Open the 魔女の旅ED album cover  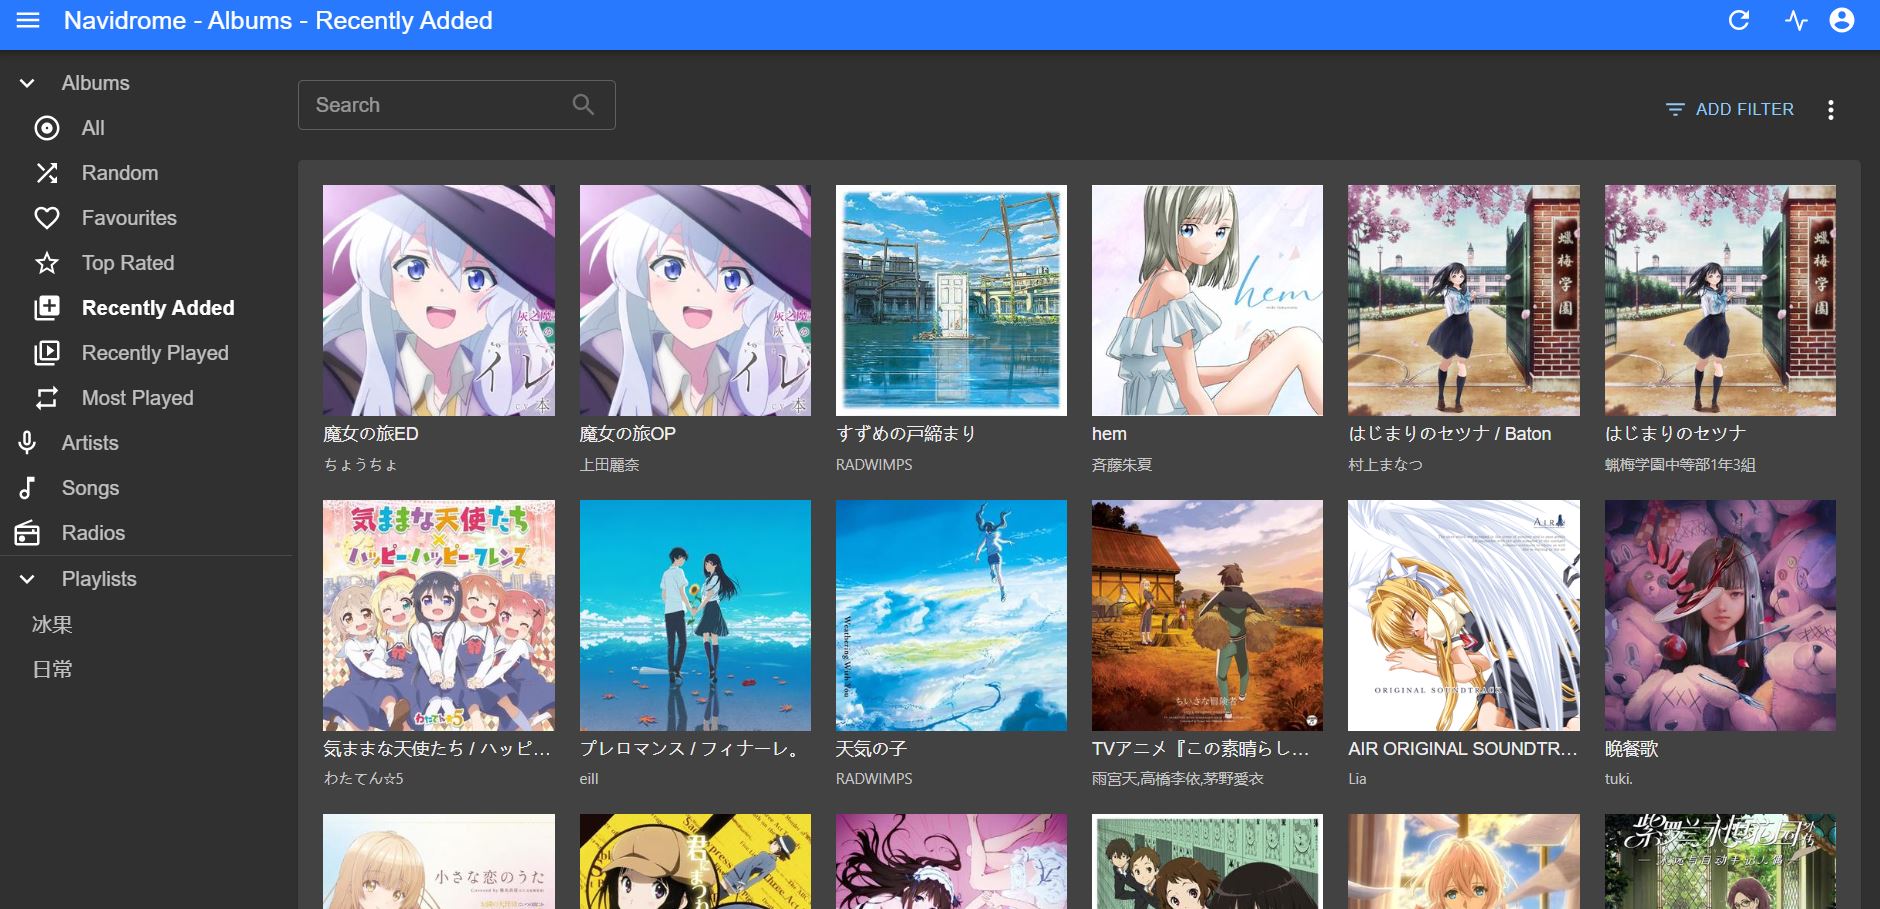(x=439, y=300)
